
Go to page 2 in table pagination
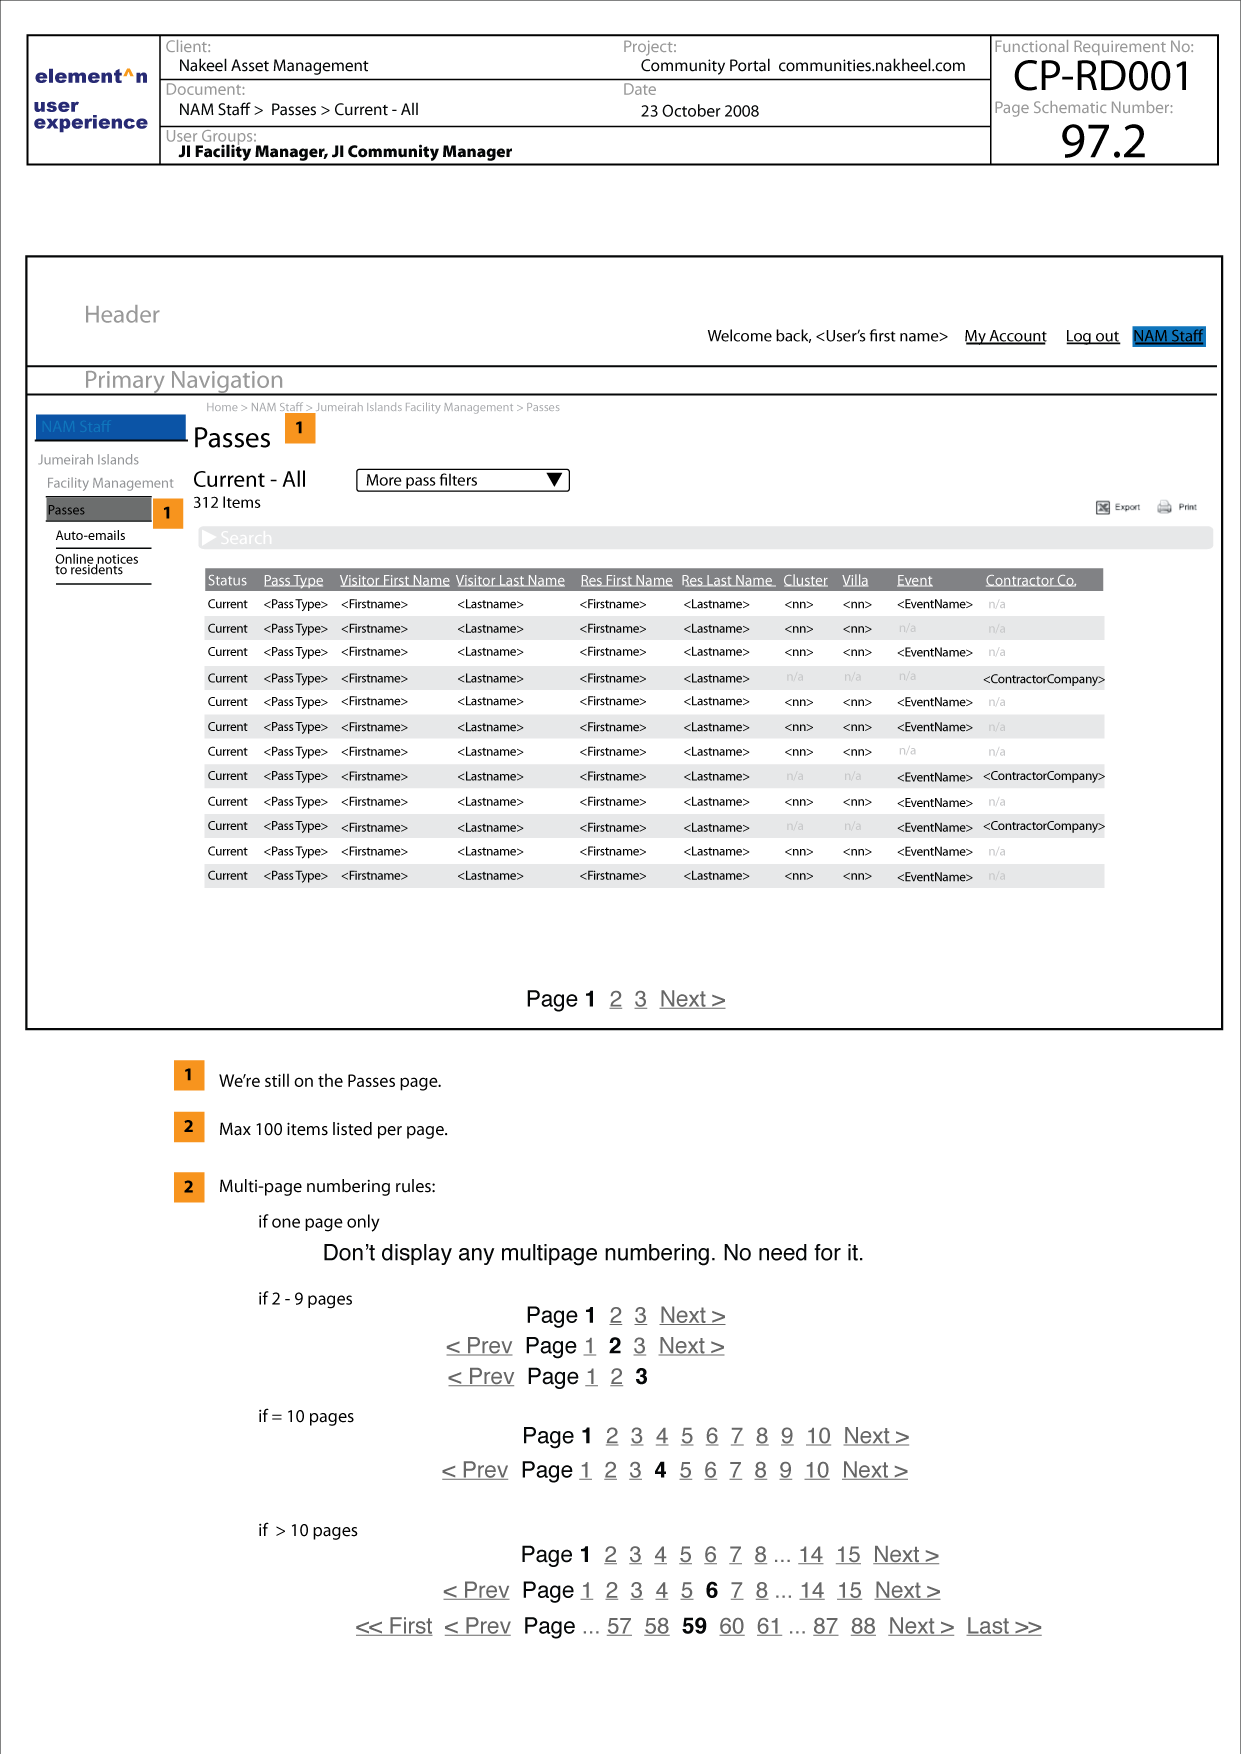616,999
